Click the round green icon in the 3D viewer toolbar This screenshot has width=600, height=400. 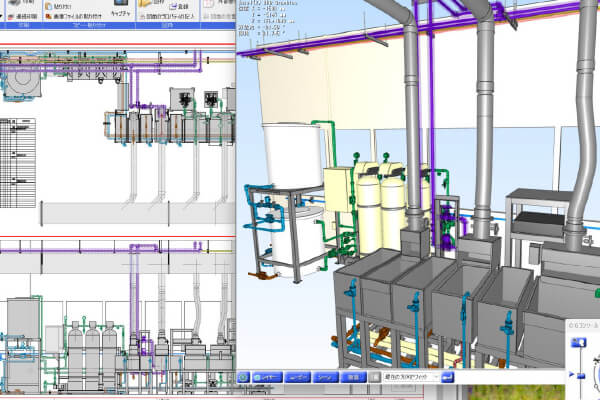243,377
